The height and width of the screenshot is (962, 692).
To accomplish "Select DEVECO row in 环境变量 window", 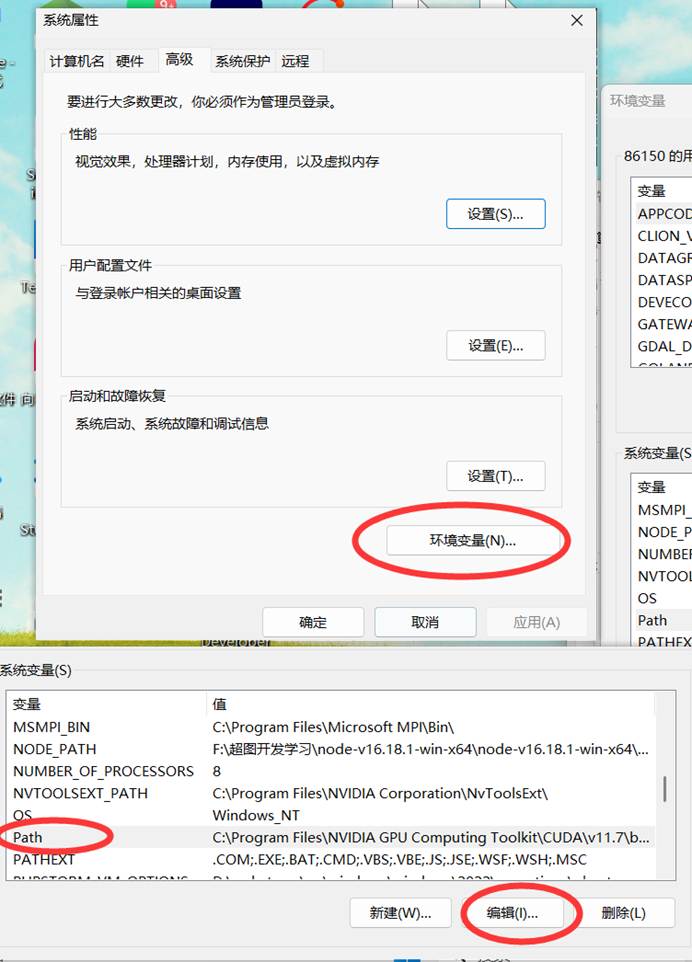I will [664, 302].
